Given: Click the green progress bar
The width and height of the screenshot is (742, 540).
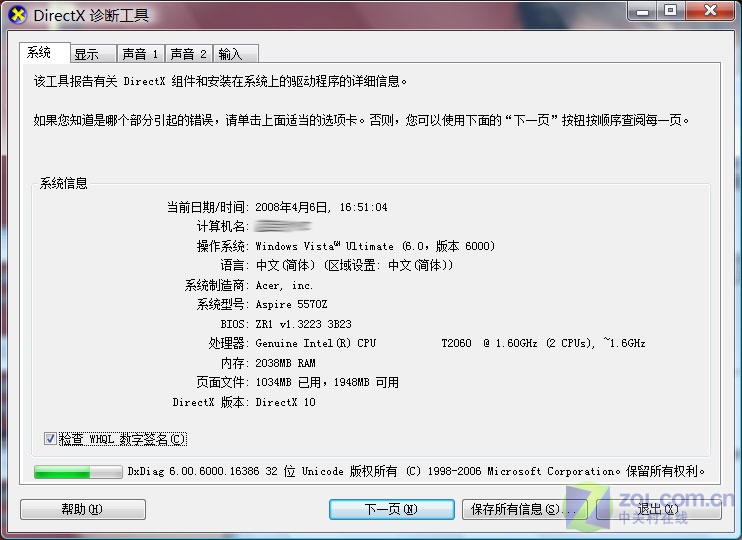Looking at the screenshot, I should click(78, 471).
